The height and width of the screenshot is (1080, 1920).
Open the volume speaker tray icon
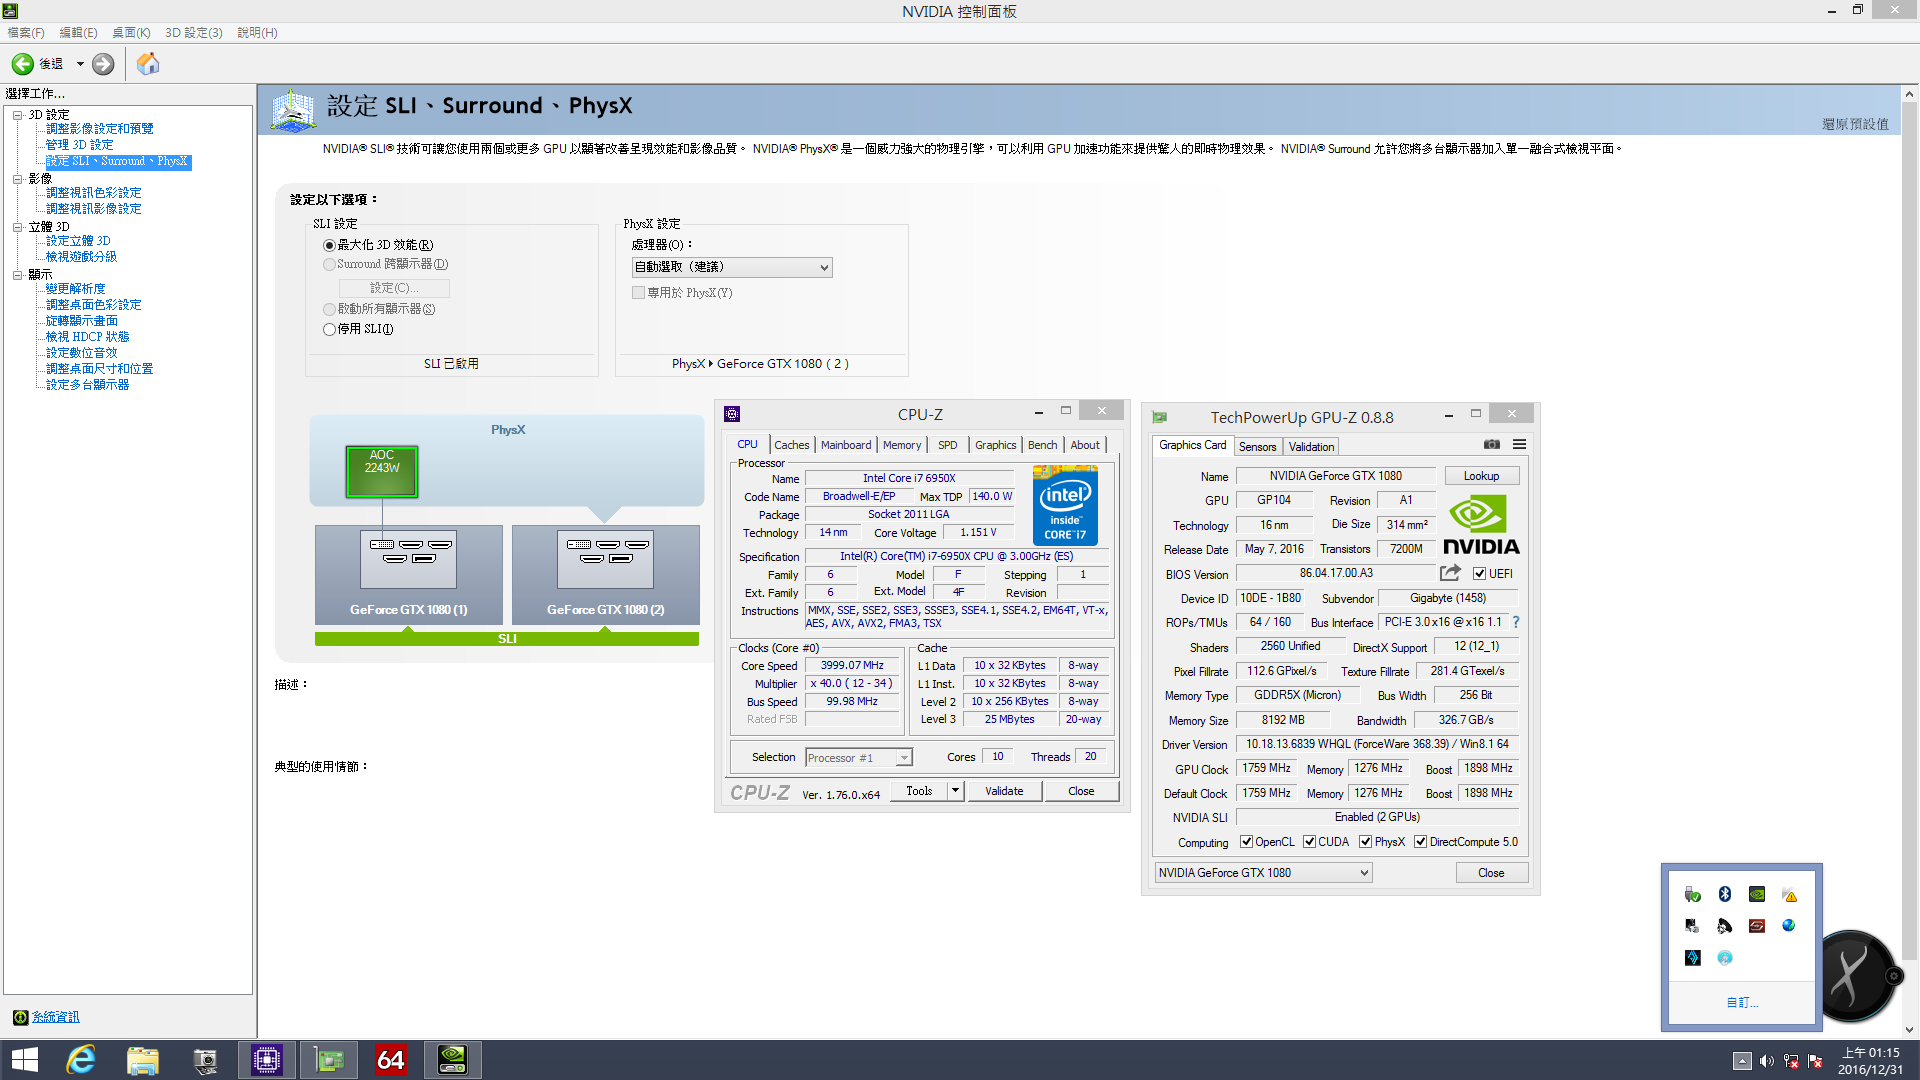1767,1061
